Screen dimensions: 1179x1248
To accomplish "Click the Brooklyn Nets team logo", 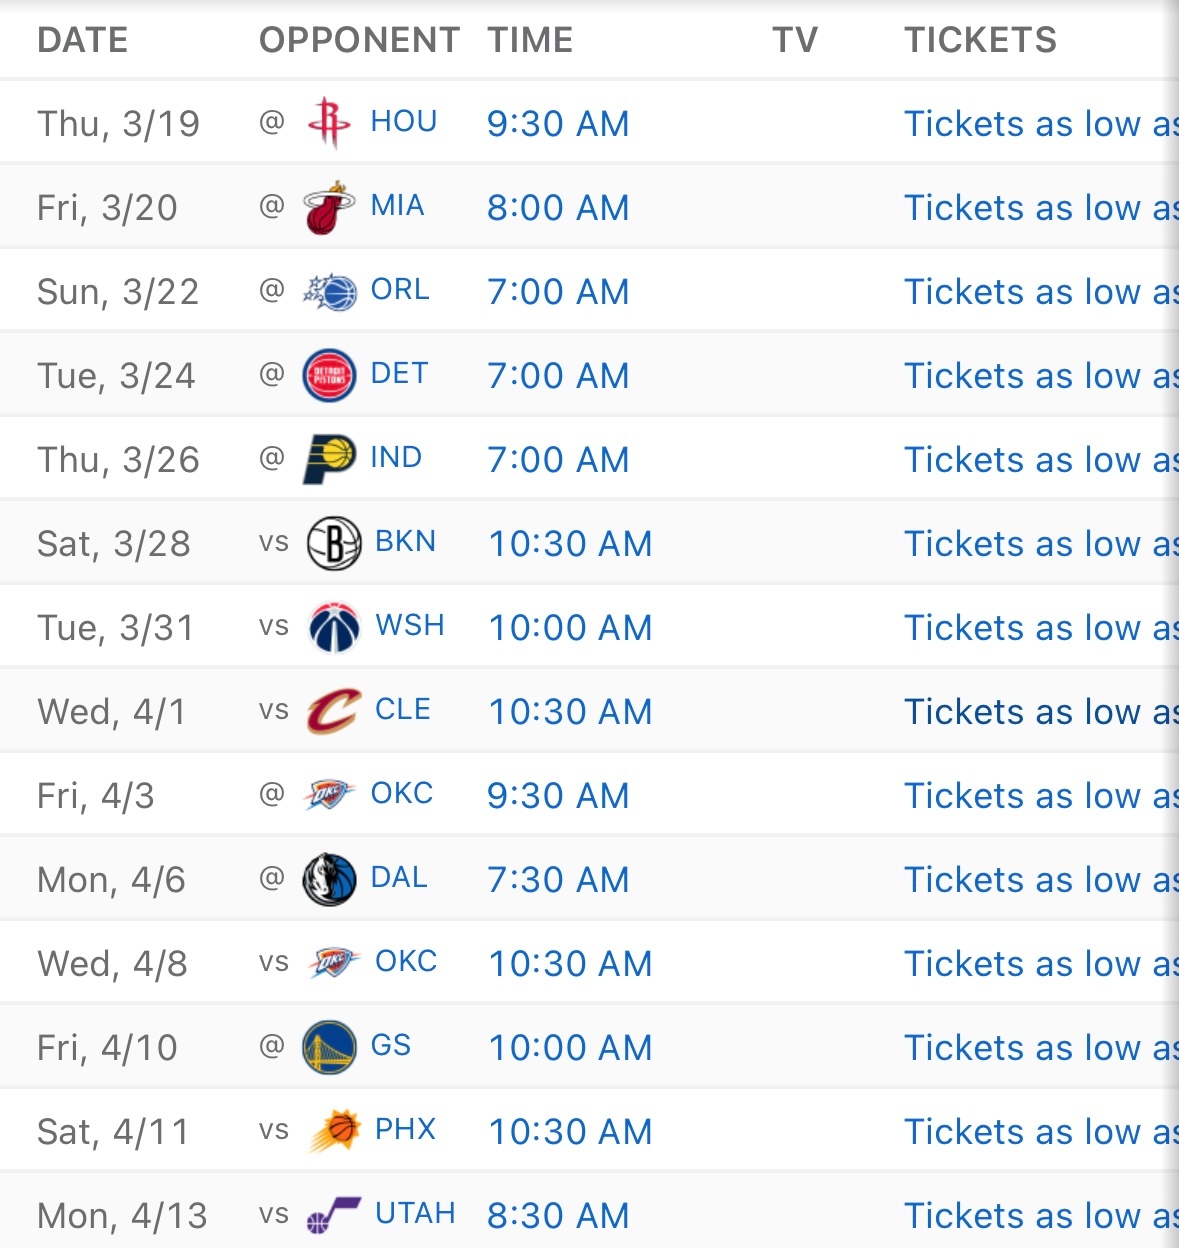I will (x=334, y=544).
